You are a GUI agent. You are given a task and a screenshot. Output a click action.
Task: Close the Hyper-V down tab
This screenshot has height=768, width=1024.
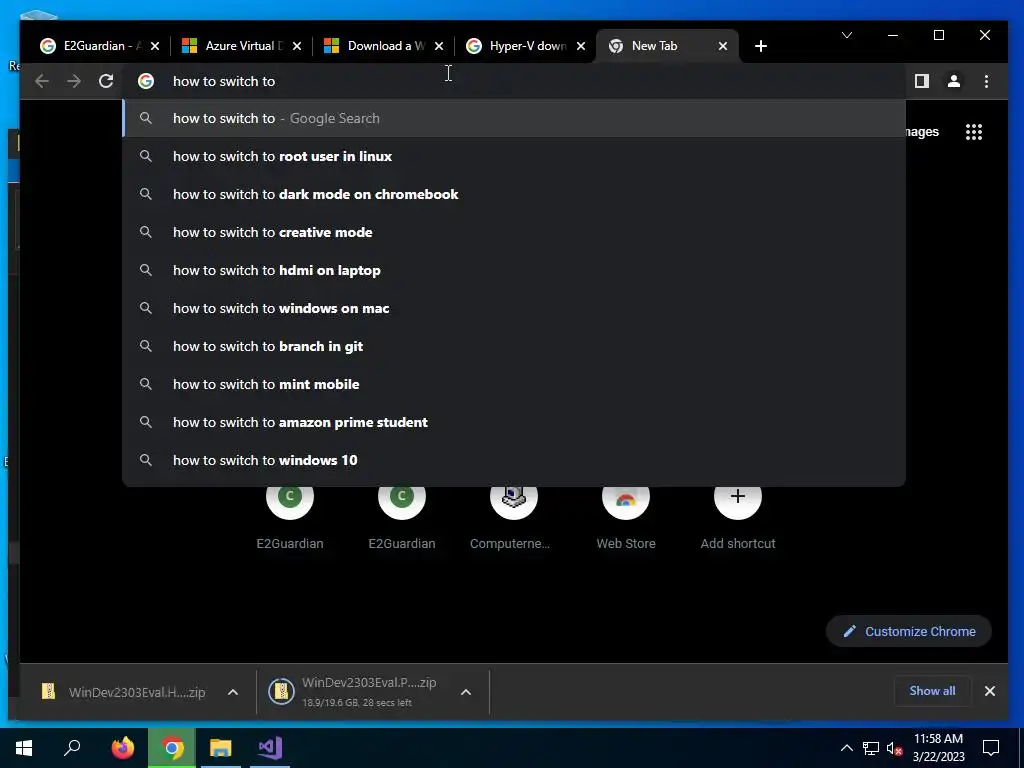click(581, 46)
